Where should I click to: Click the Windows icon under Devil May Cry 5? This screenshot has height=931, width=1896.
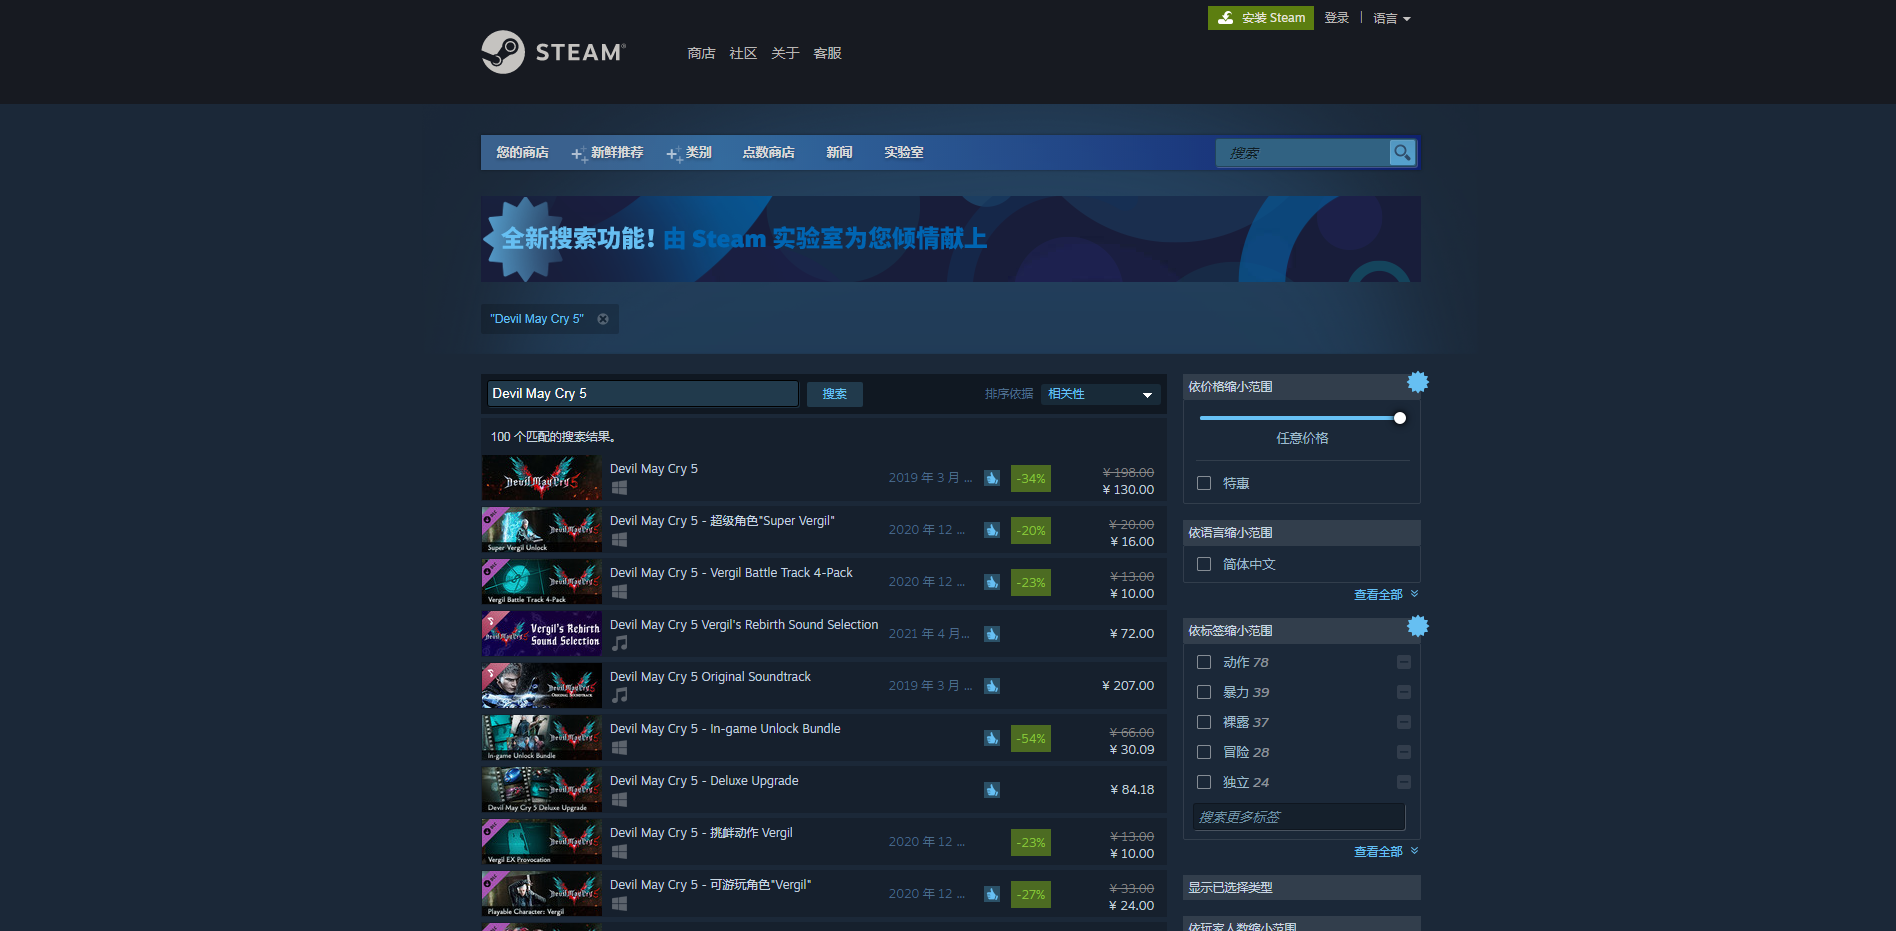619,488
